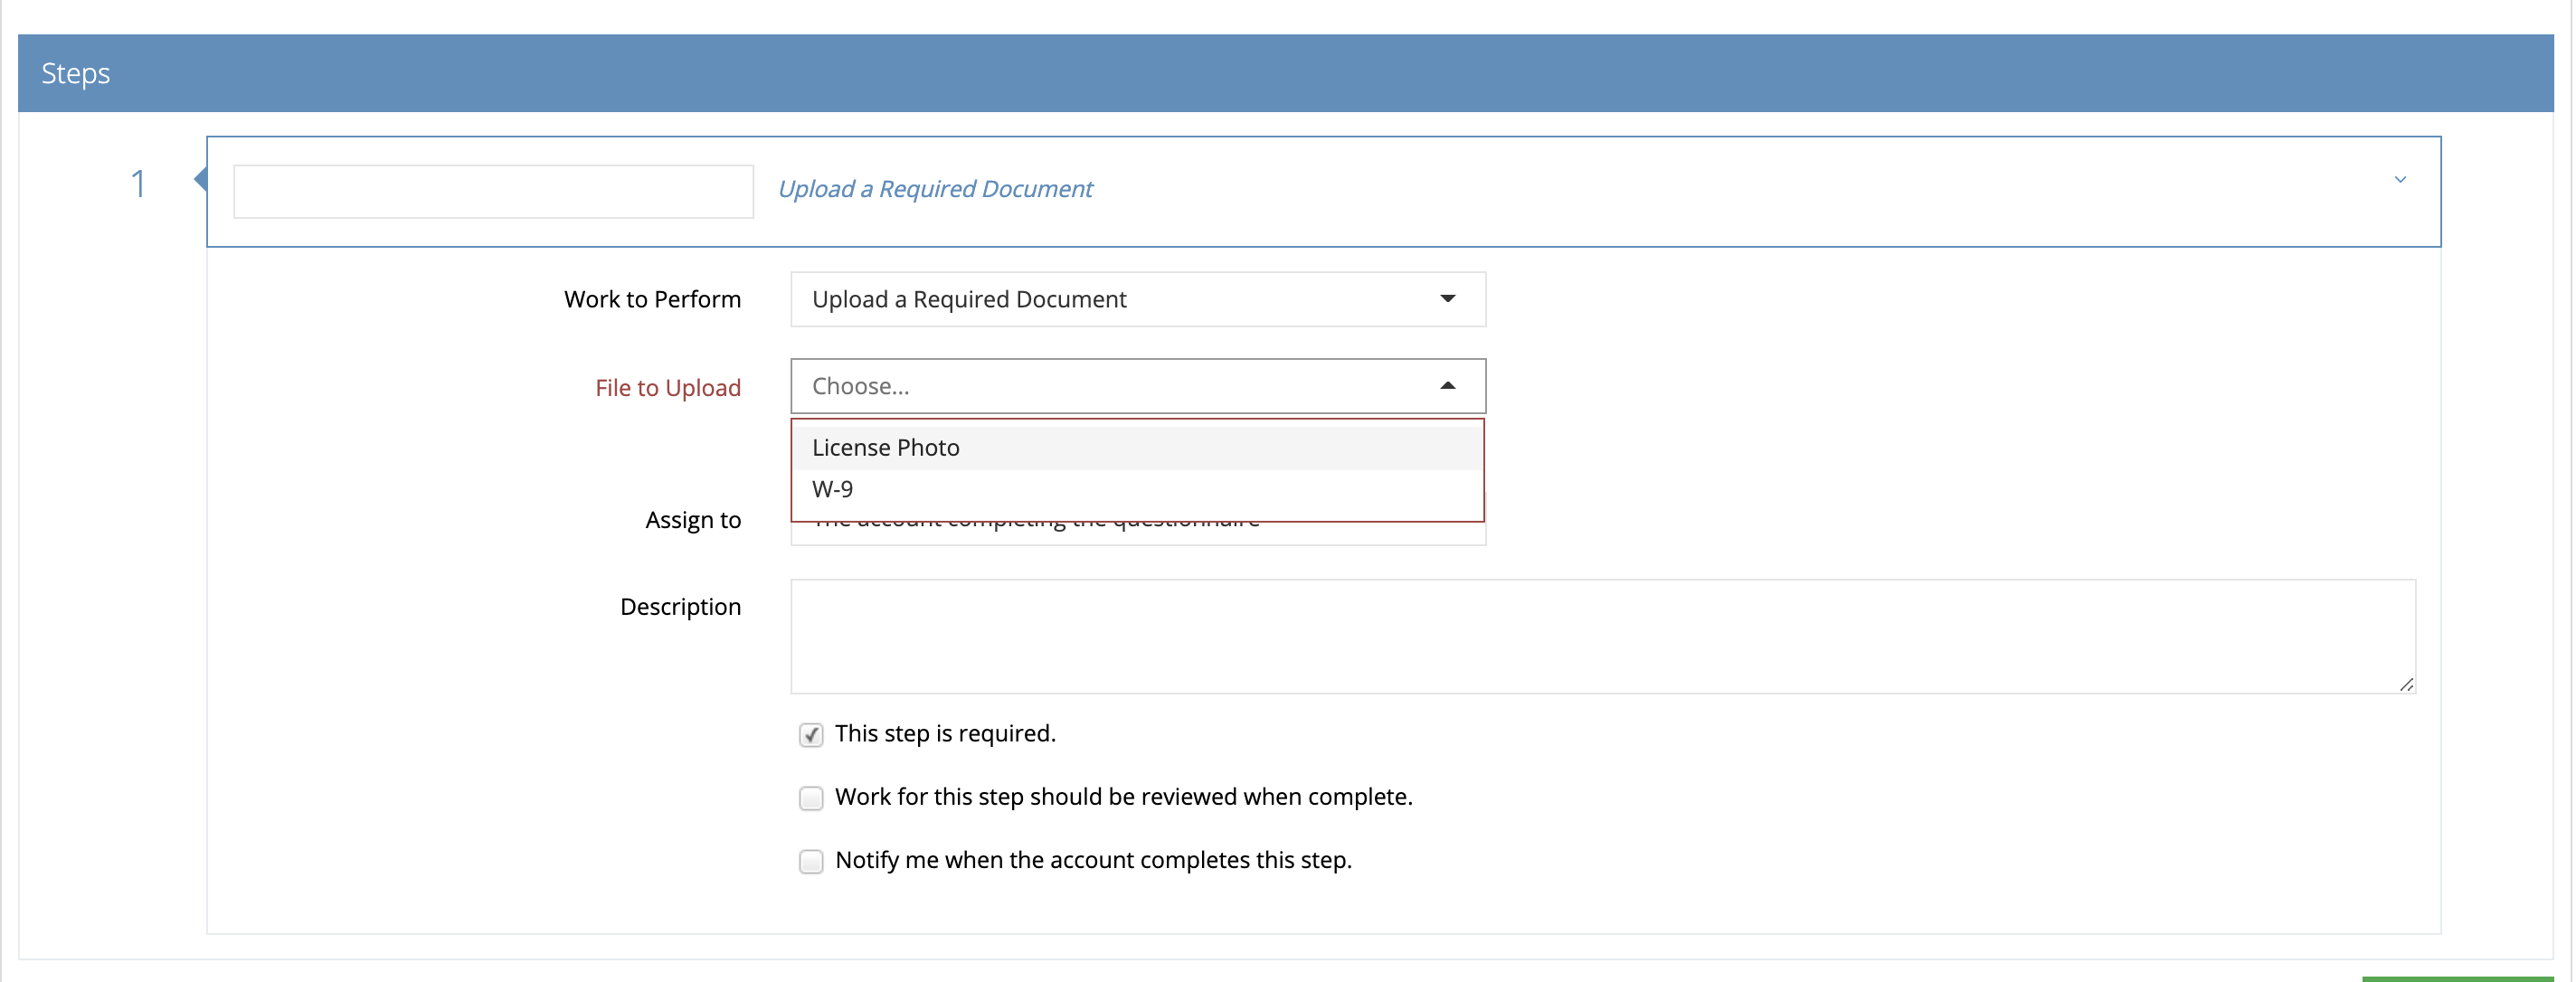Click the 'File to Upload' red label
This screenshot has width=2576, height=982.
667,387
